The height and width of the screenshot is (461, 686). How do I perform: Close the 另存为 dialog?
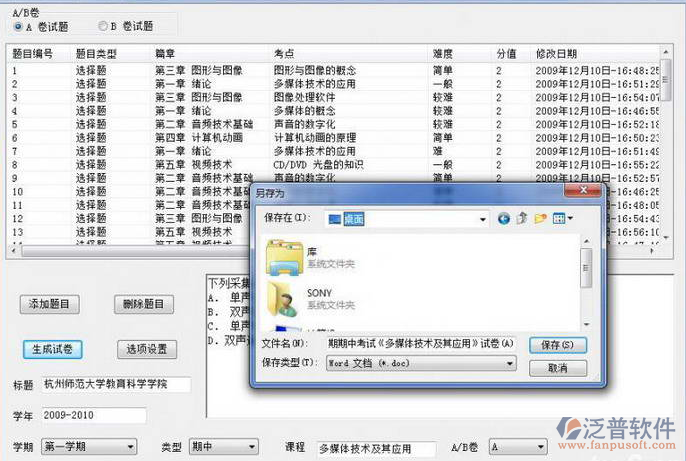click(584, 190)
